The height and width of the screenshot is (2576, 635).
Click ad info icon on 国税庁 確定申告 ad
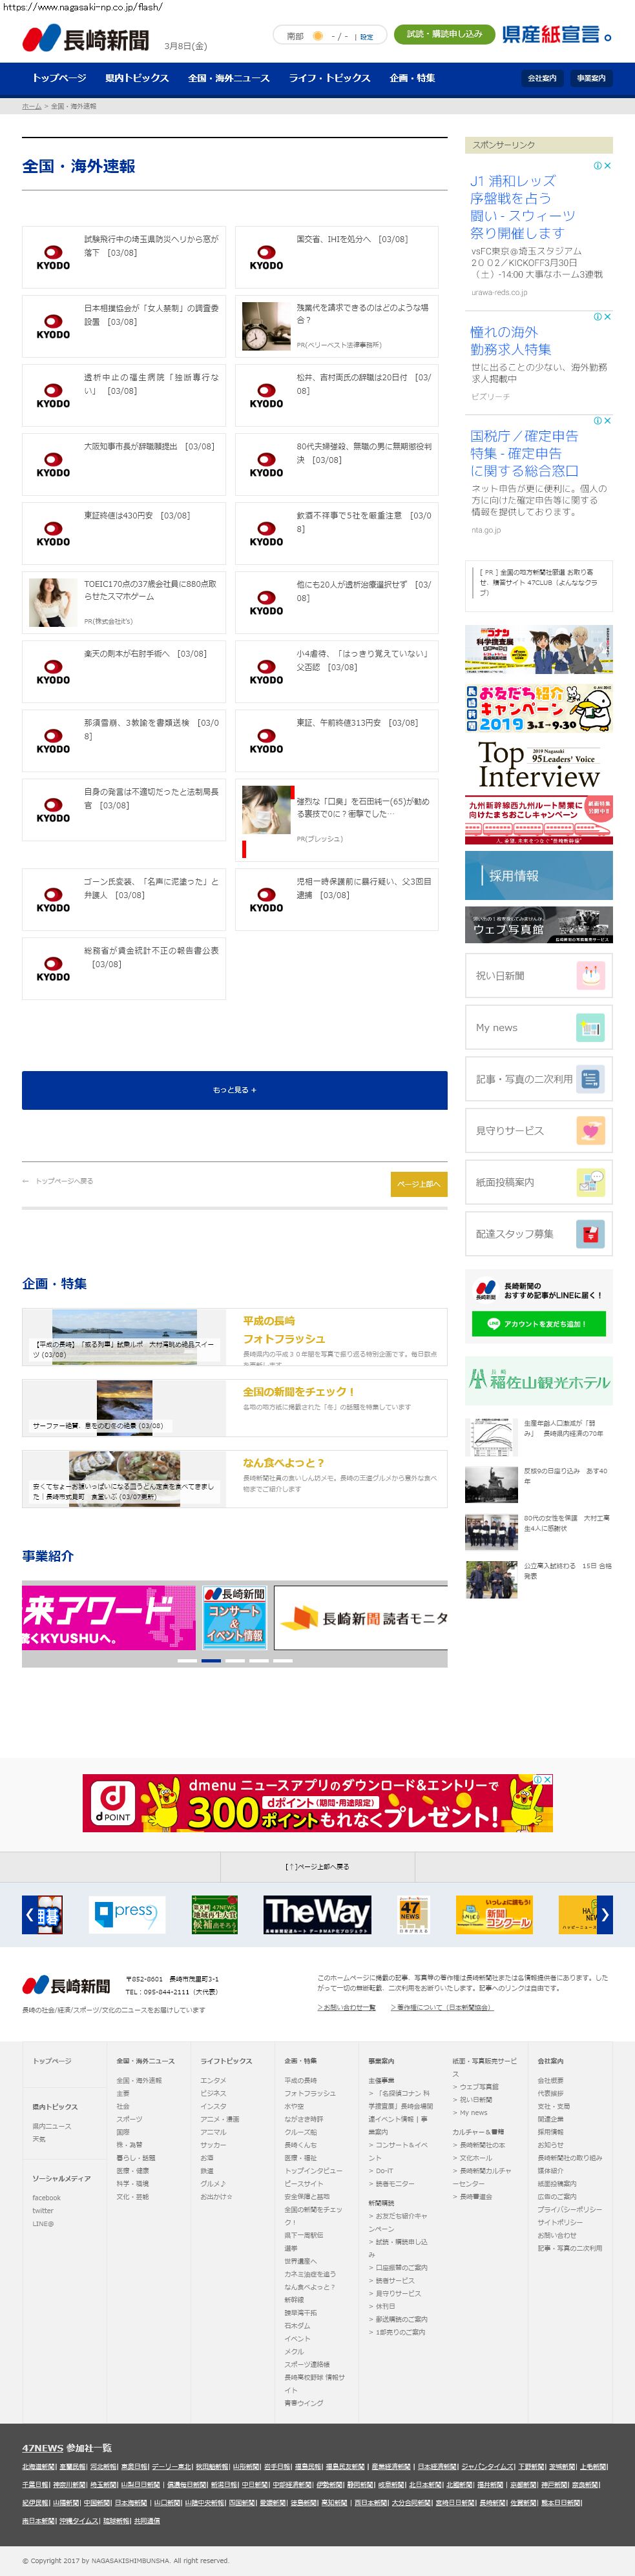[x=597, y=421]
